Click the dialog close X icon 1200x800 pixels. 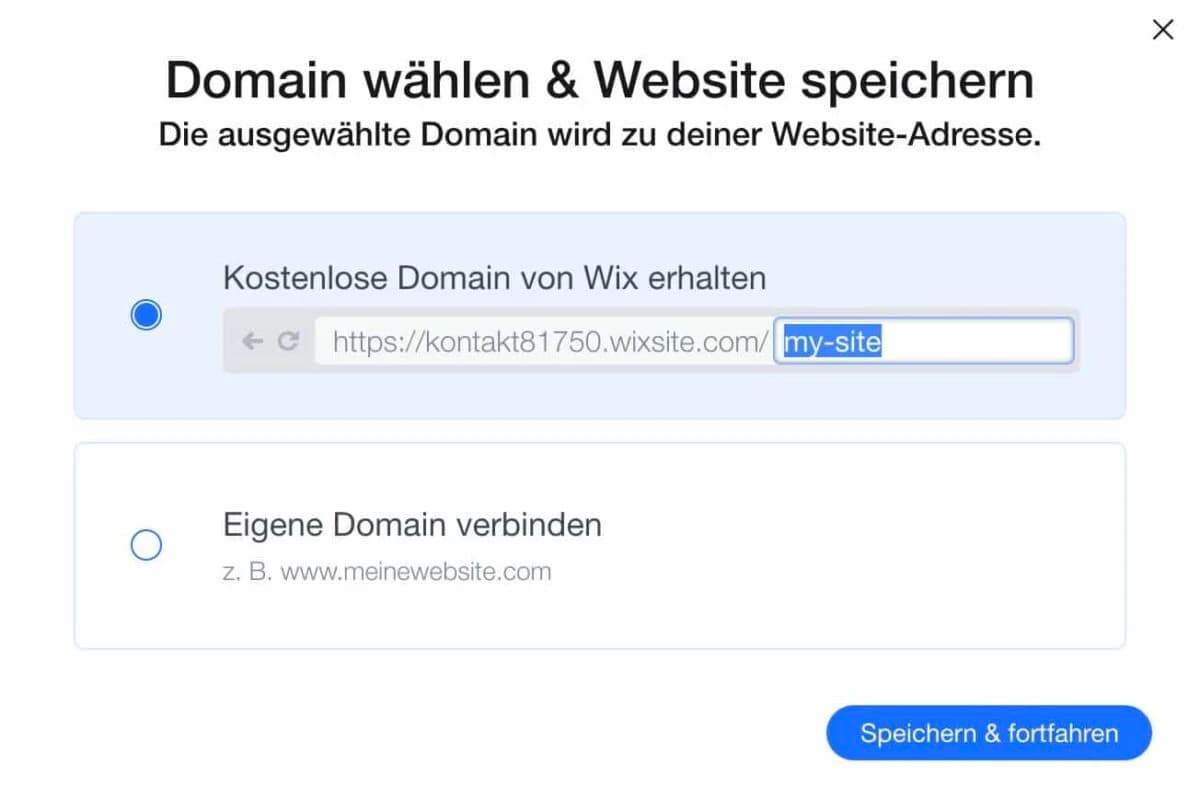point(1162,30)
